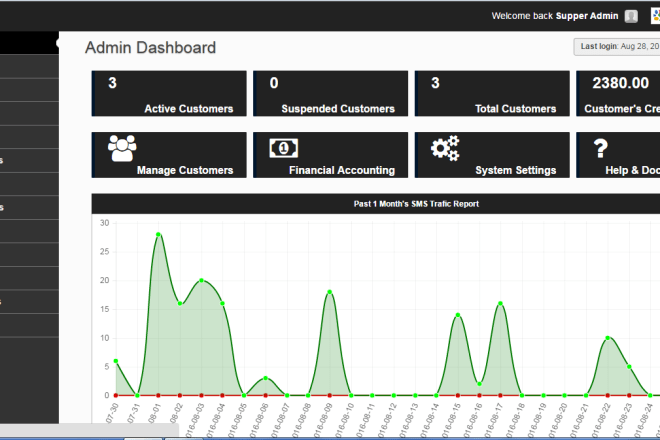Image resolution: width=660 pixels, height=440 pixels.
Task: Select the first green data point at 6
Action: tap(116, 361)
